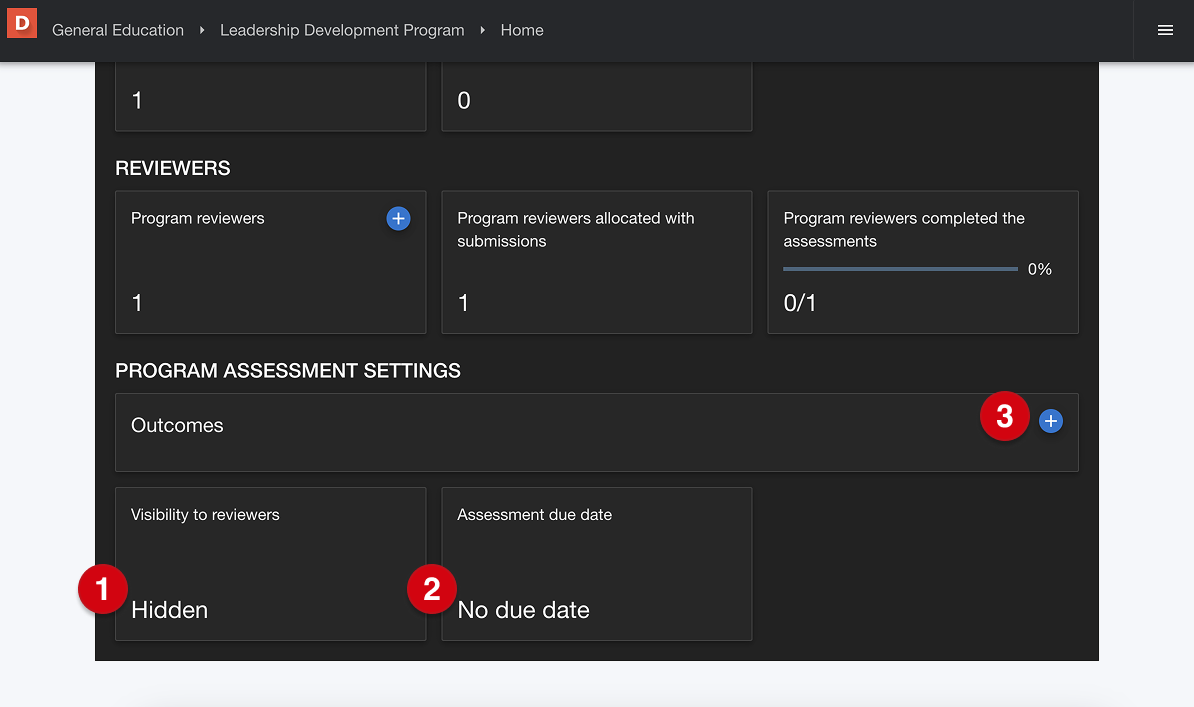
Task: Open Assessment due date setting card
Action: (597, 564)
